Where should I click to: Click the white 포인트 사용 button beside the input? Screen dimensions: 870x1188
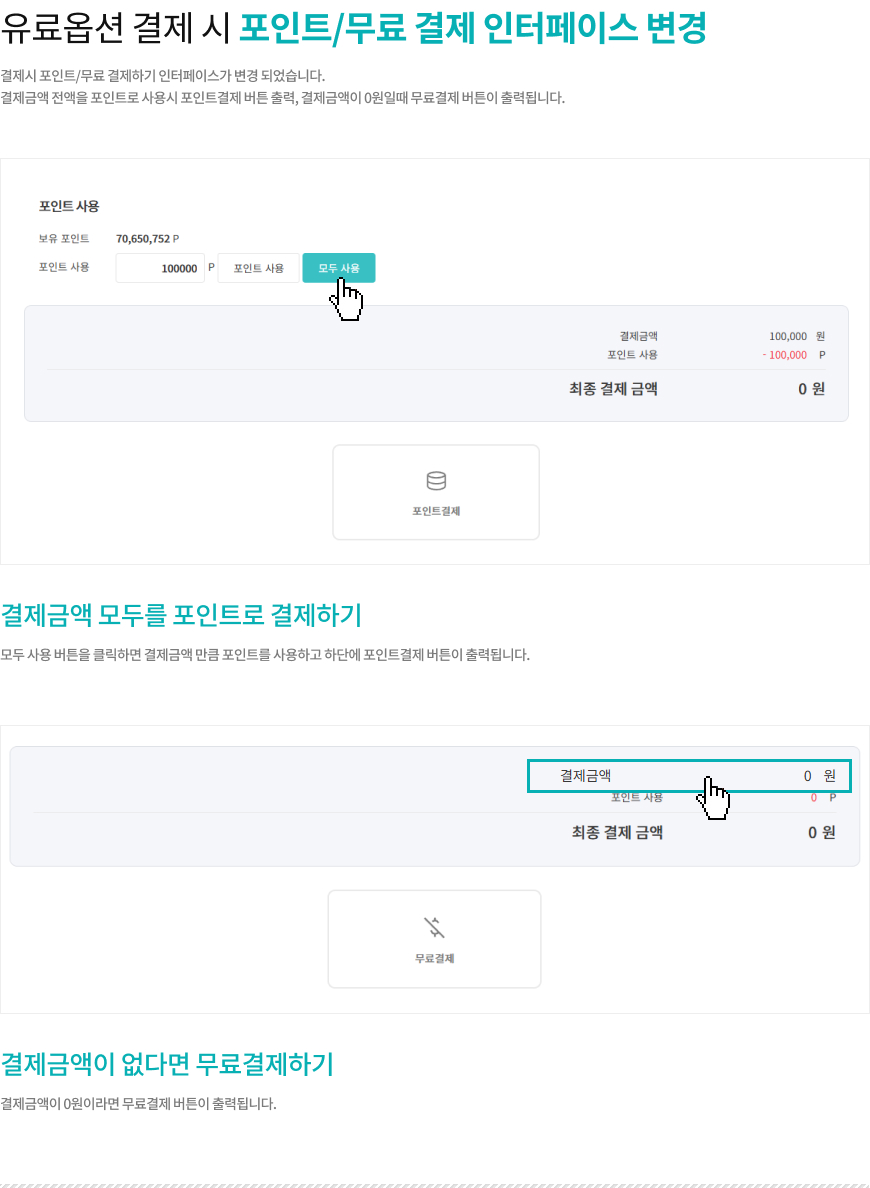tap(258, 268)
